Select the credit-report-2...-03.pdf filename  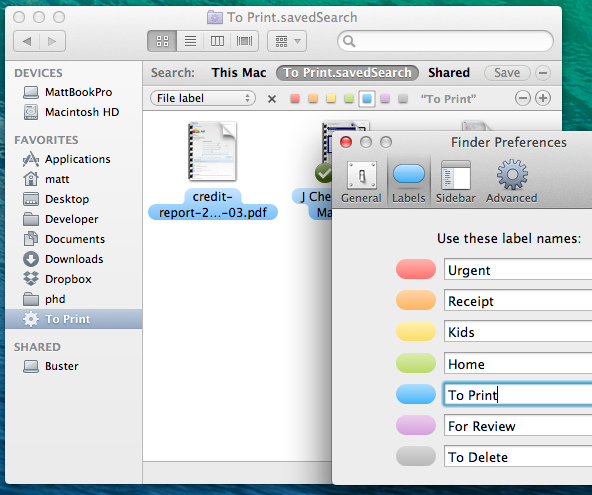pos(213,204)
